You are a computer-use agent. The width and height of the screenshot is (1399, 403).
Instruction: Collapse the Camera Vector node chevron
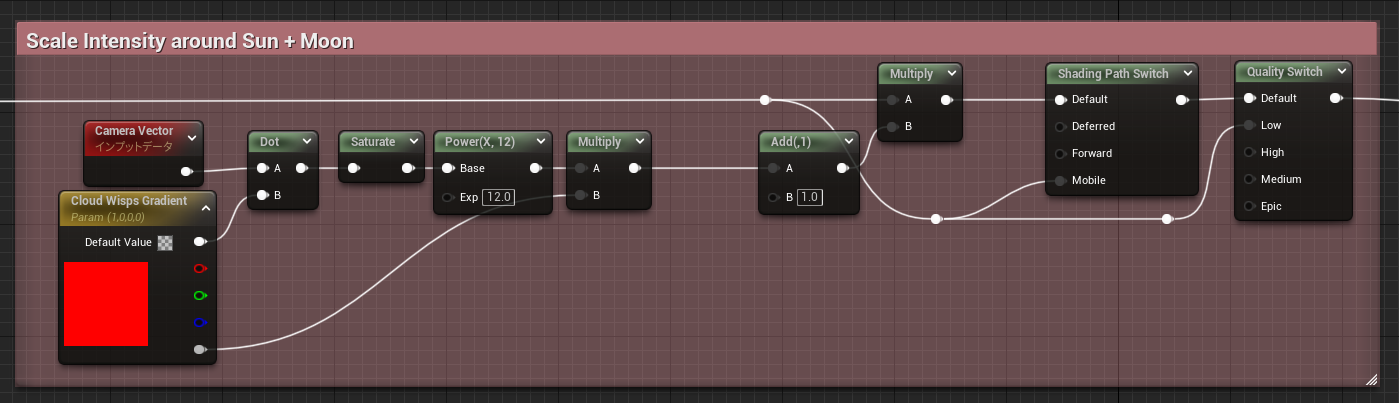click(x=192, y=138)
